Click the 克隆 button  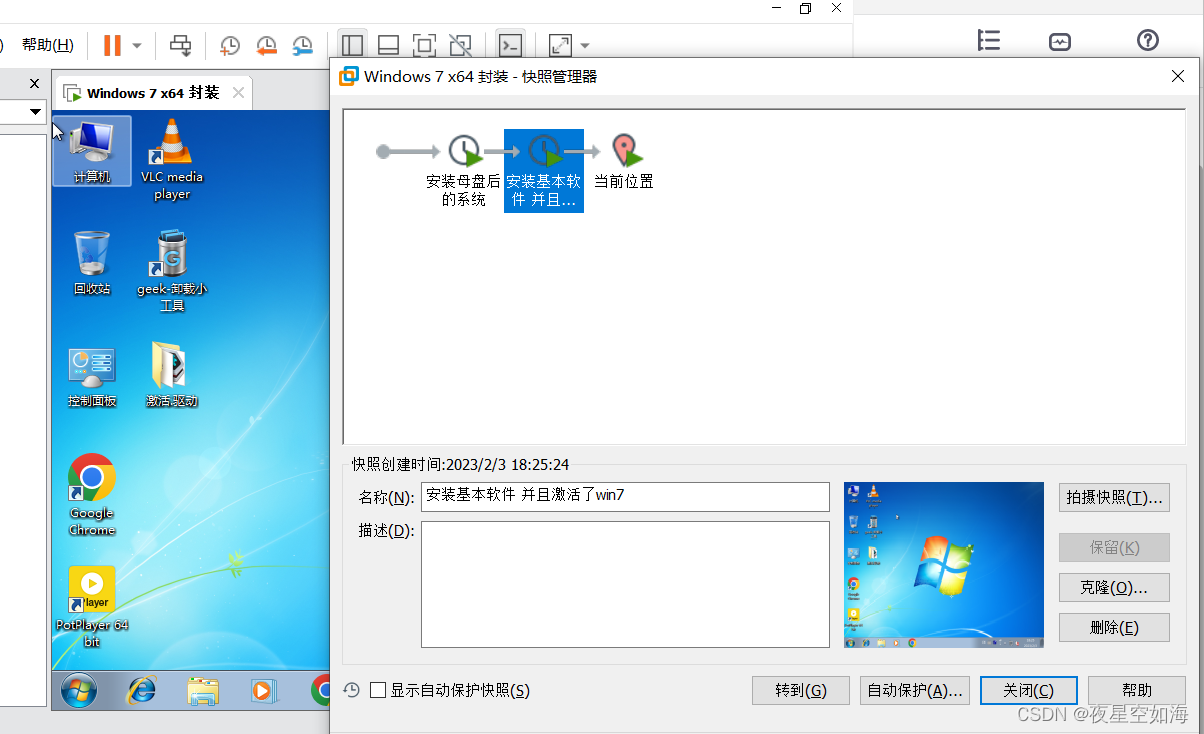coord(1113,587)
